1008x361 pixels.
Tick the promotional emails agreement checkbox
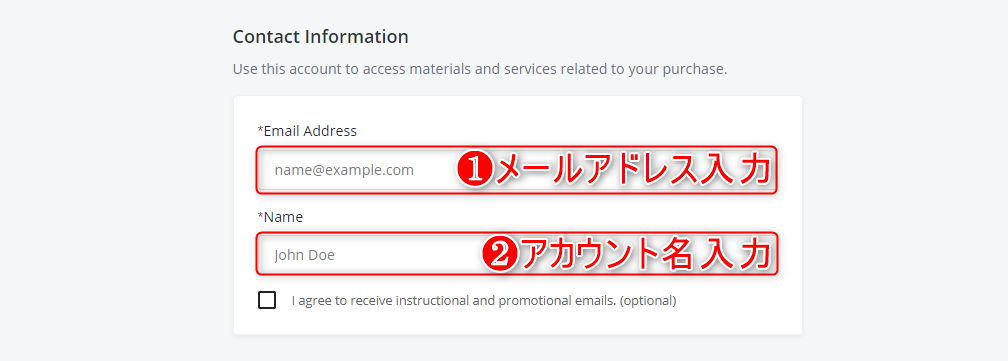tap(267, 300)
